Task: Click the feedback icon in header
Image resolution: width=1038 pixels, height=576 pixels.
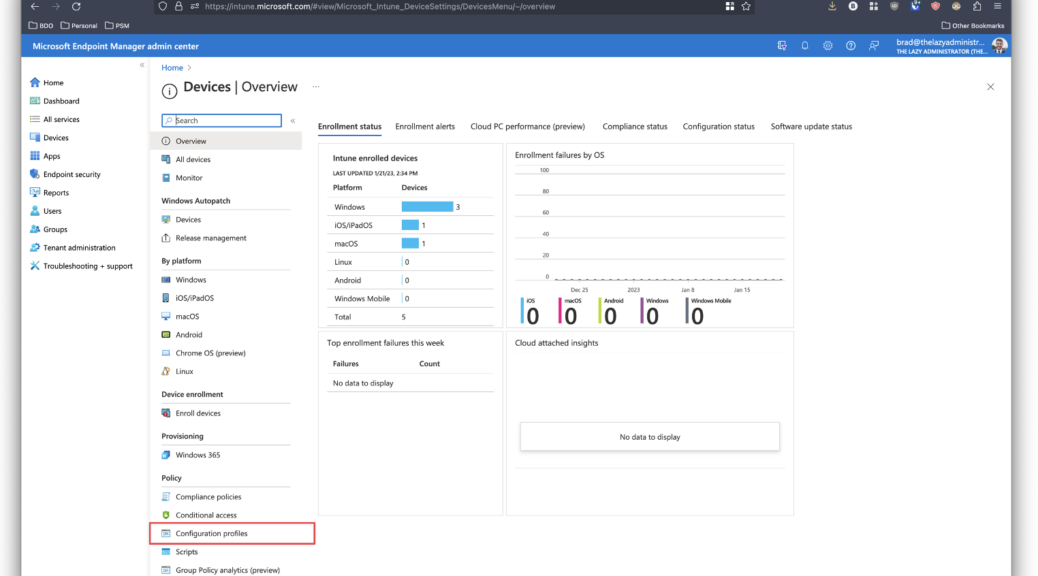Action: (x=874, y=46)
